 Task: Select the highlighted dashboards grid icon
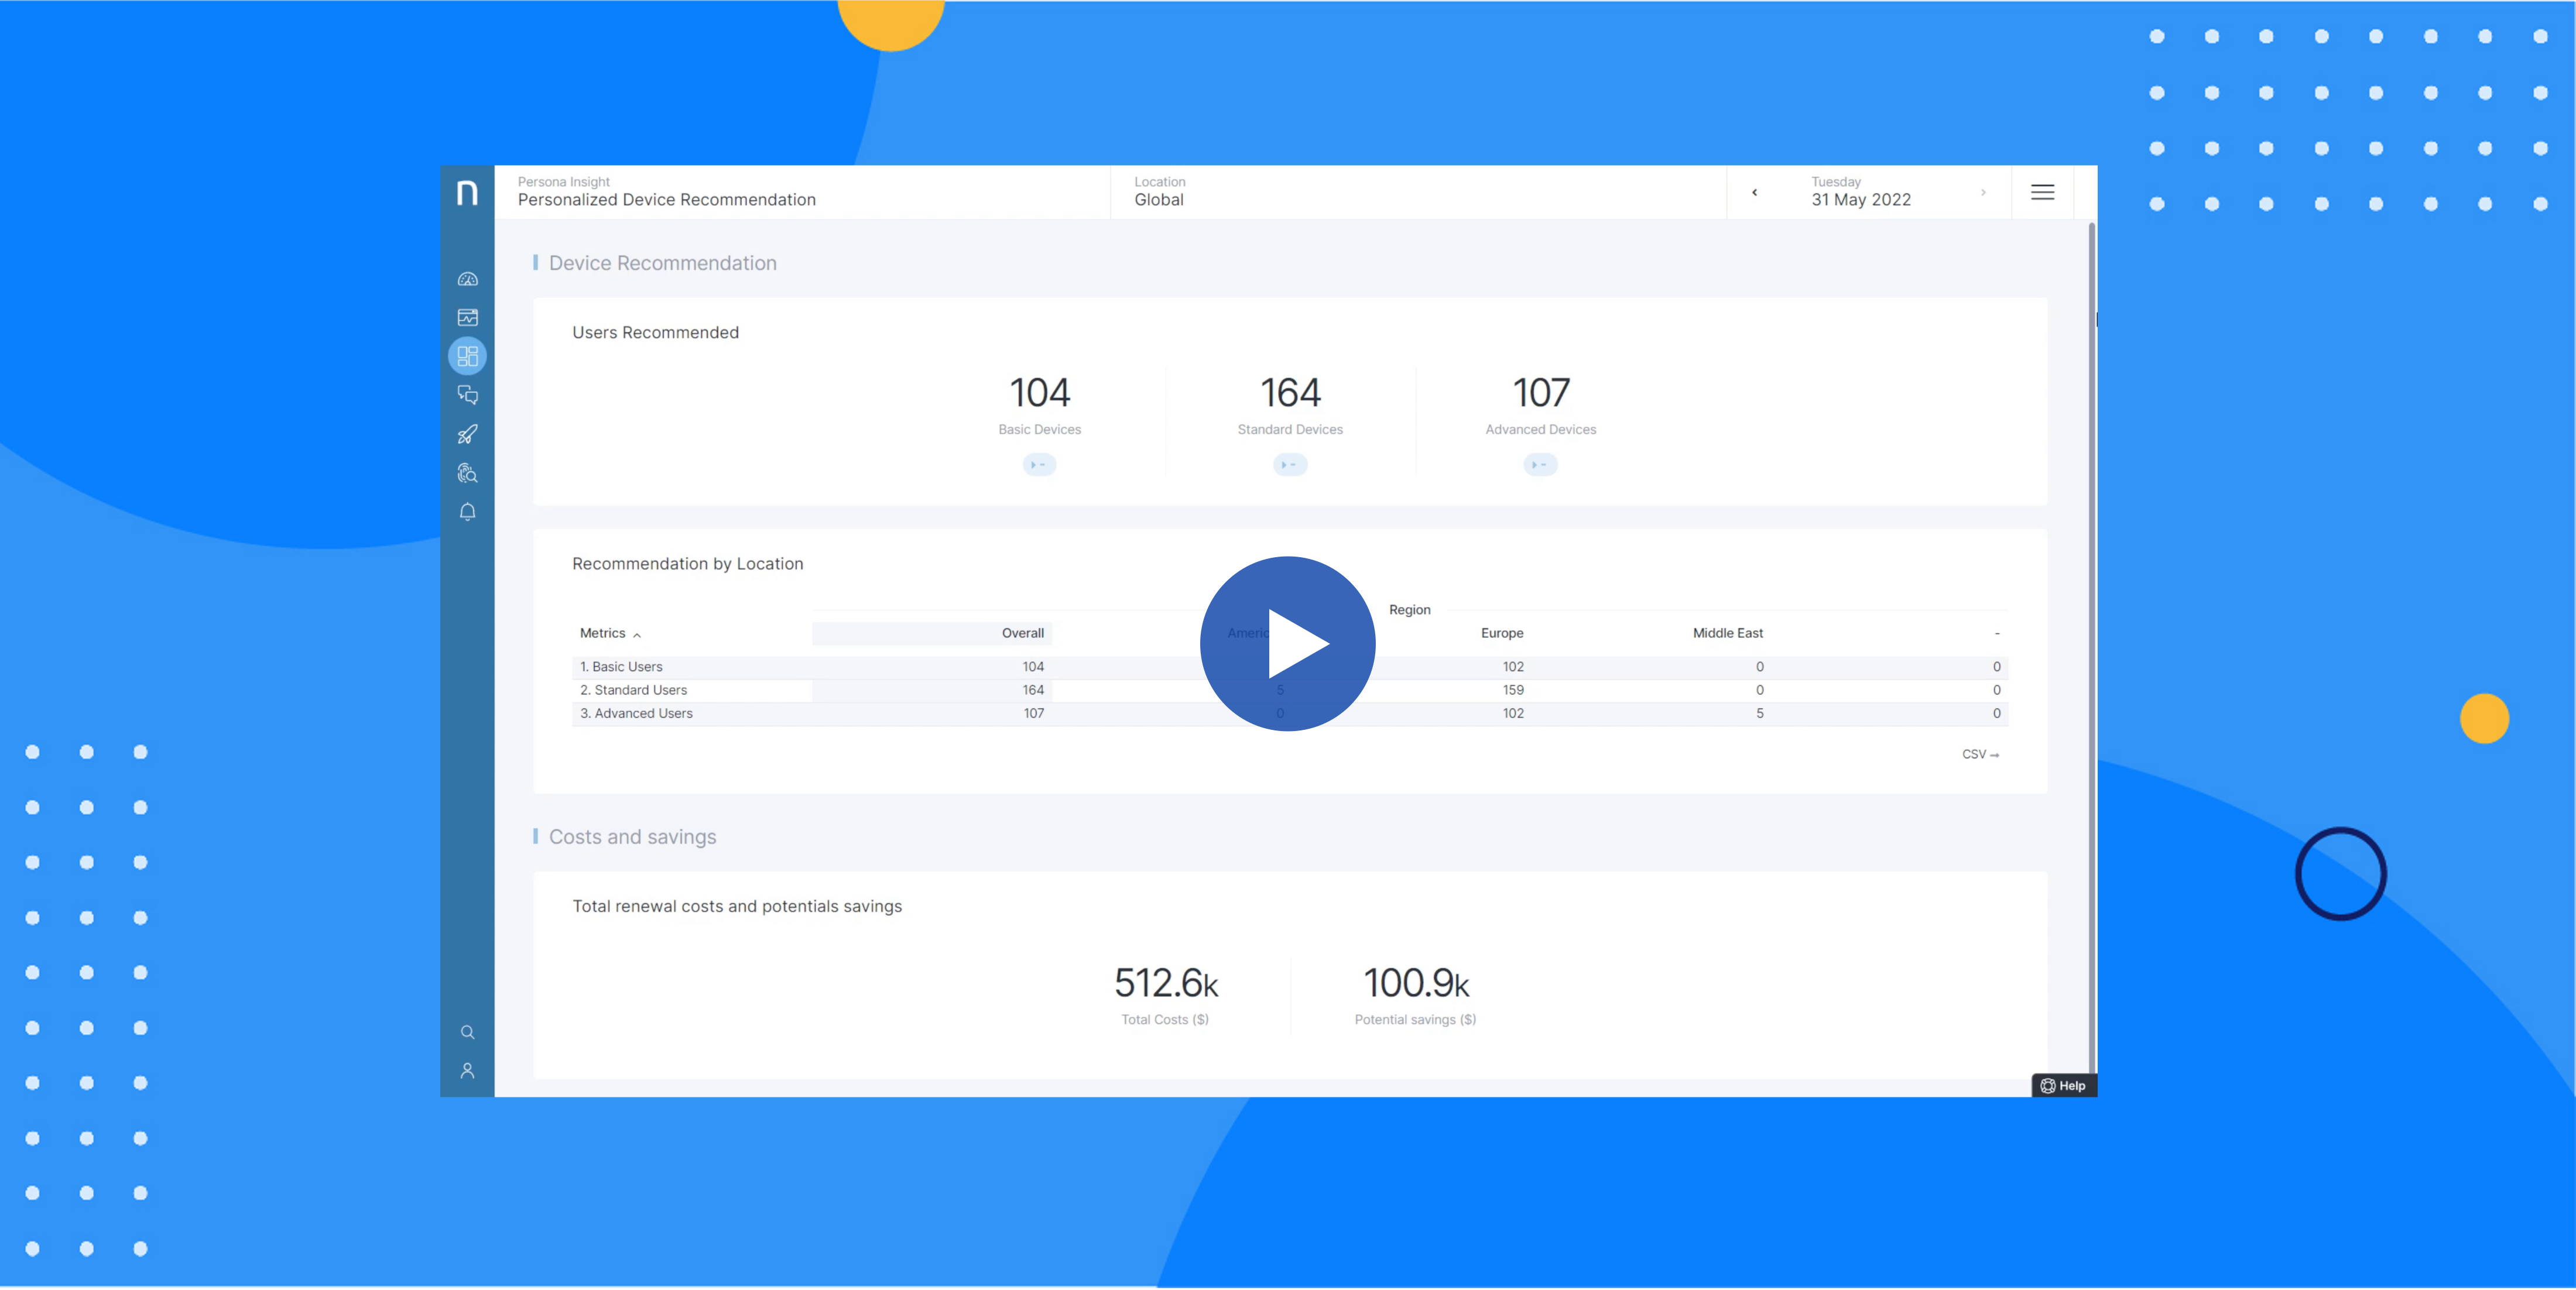(x=467, y=356)
